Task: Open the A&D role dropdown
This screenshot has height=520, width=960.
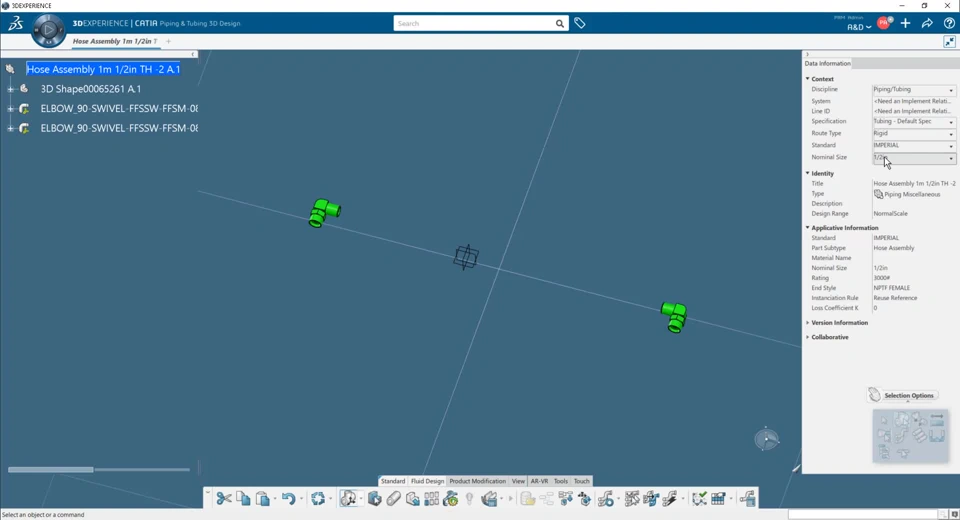Action: [x=858, y=27]
